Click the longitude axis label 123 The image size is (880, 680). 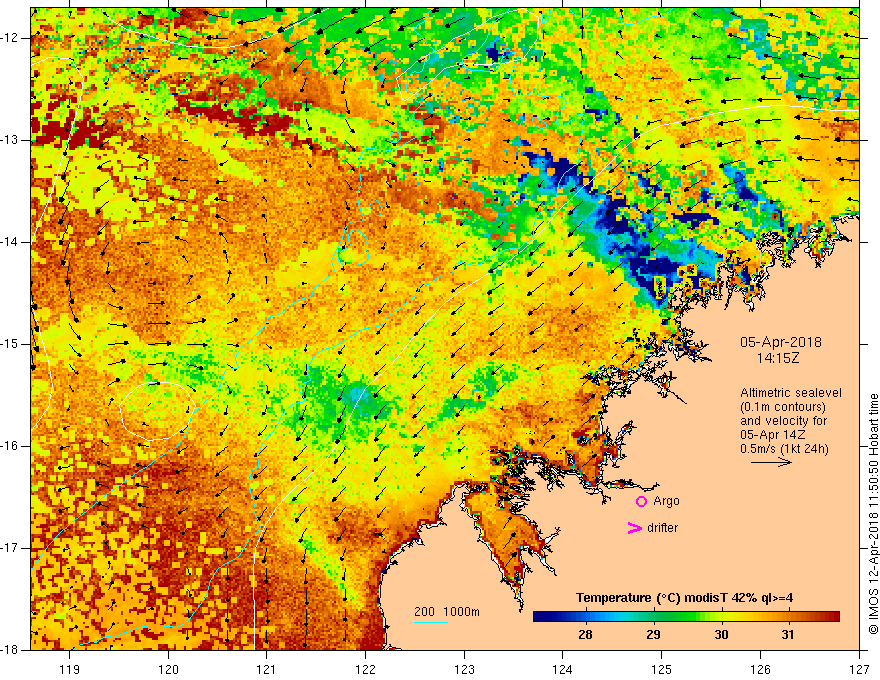[x=464, y=669]
